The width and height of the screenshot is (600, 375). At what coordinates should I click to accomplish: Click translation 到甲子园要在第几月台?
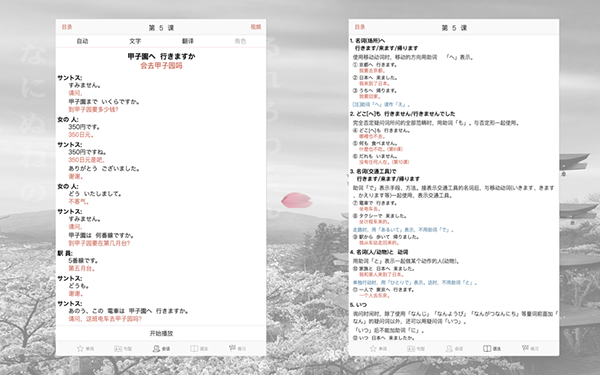pyautogui.click(x=99, y=243)
